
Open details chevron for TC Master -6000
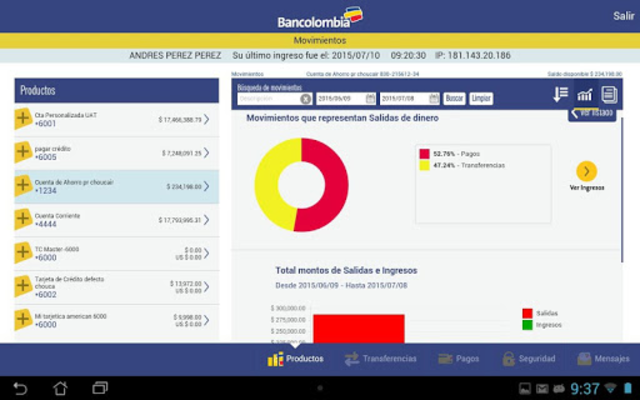(x=207, y=253)
